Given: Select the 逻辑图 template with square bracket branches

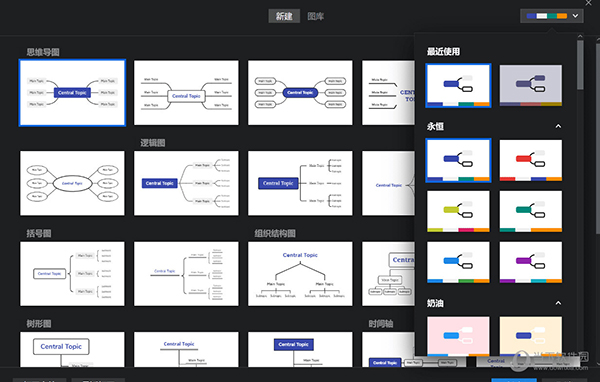Looking at the screenshot, I should (x=300, y=183).
